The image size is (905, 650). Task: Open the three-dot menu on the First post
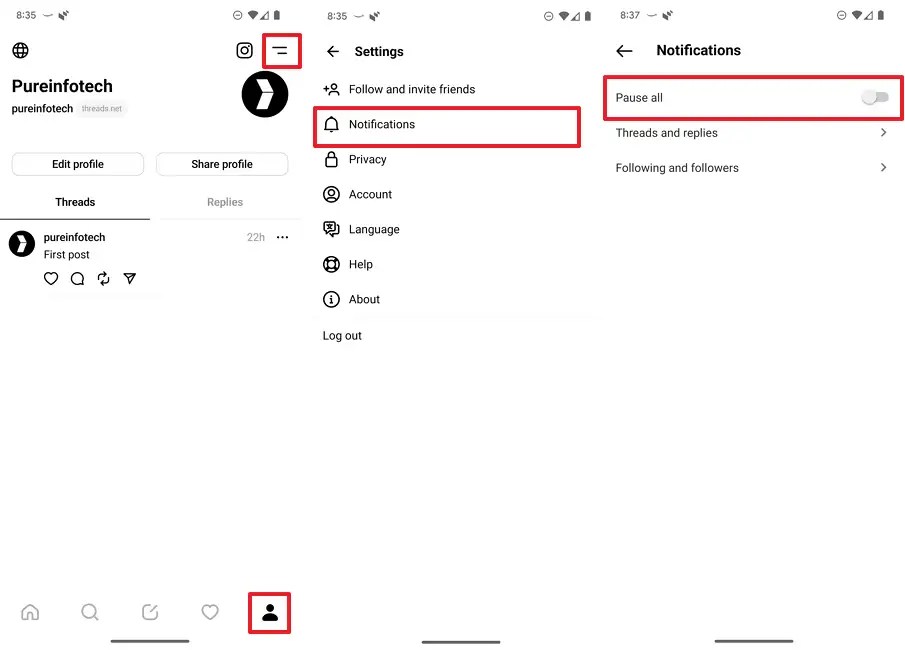tap(282, 237)
